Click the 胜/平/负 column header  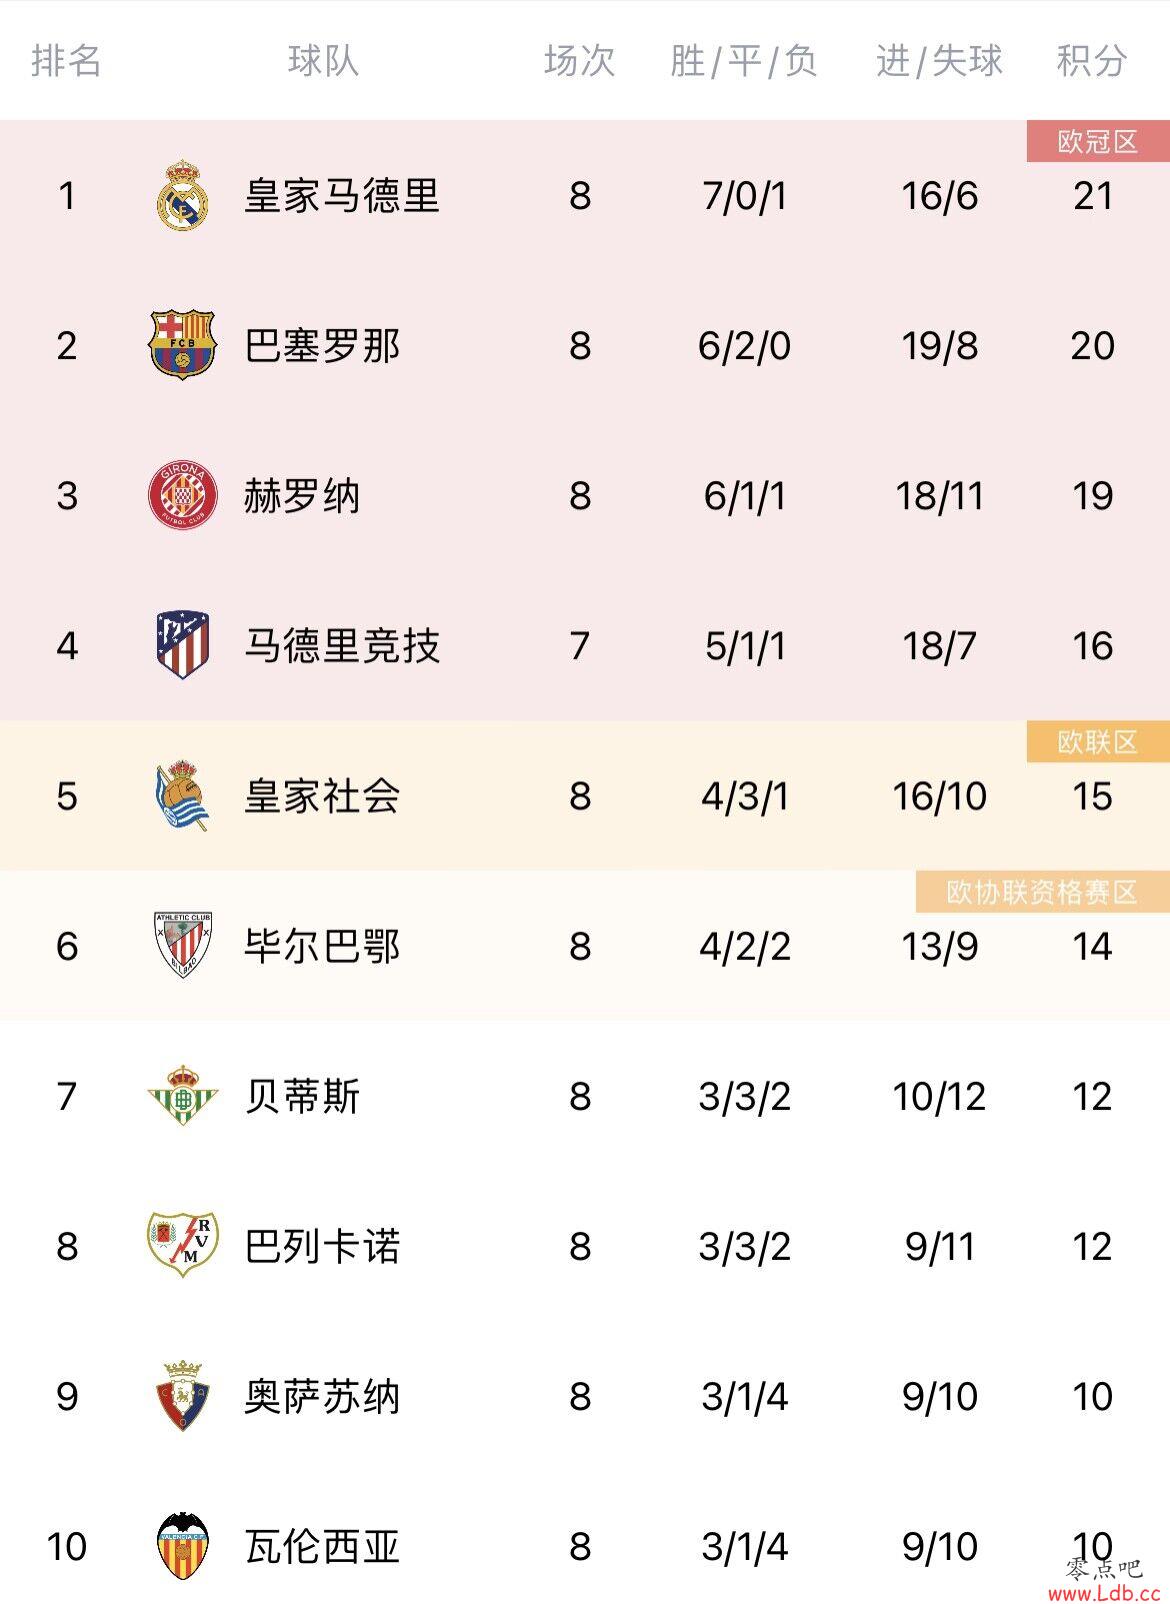tap(744, 61)
